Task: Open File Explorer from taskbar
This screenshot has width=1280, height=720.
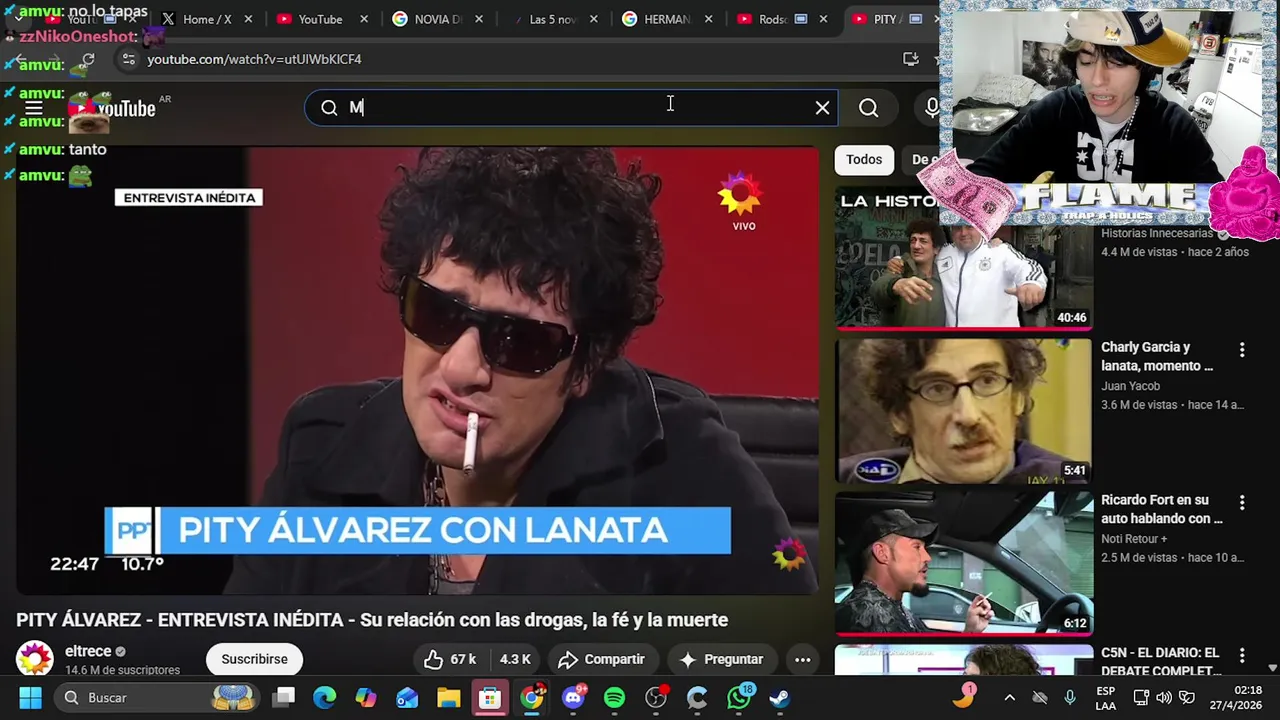Action: (448, 697)
